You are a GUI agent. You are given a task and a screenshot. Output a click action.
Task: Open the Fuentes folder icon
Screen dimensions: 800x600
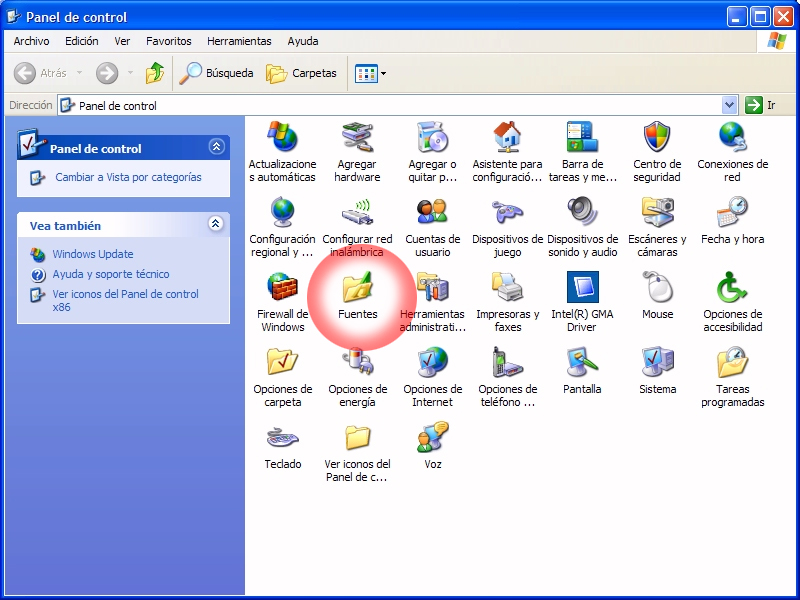(x=357, y=287)
